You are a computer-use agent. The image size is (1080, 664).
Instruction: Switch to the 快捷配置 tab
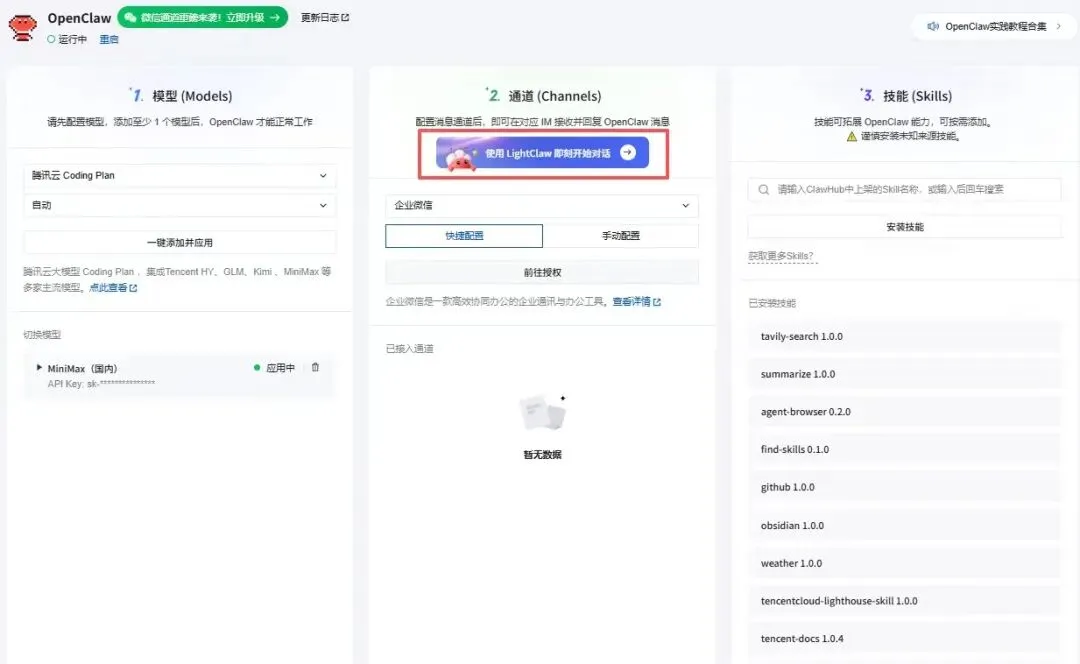[464, 236]
